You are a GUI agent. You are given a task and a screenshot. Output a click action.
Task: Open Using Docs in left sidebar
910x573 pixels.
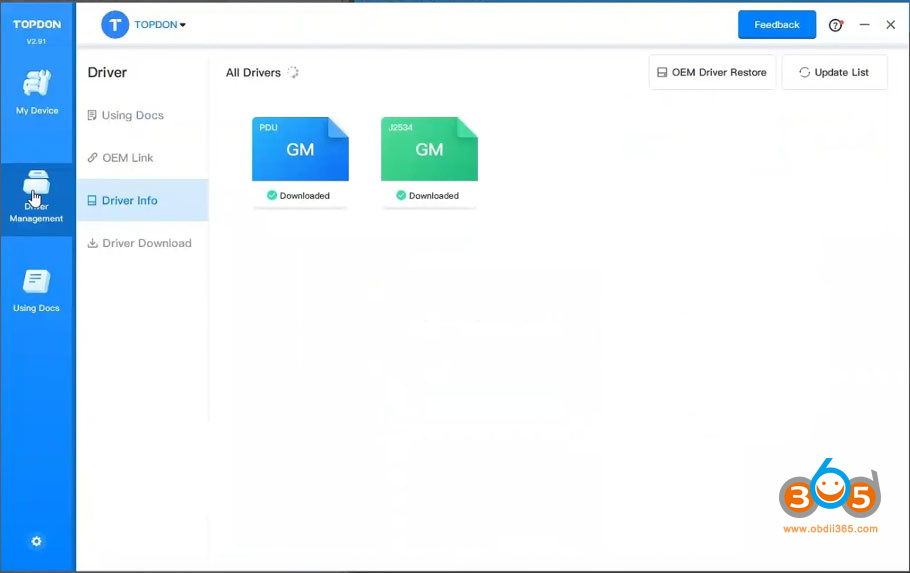click(37, 290)
